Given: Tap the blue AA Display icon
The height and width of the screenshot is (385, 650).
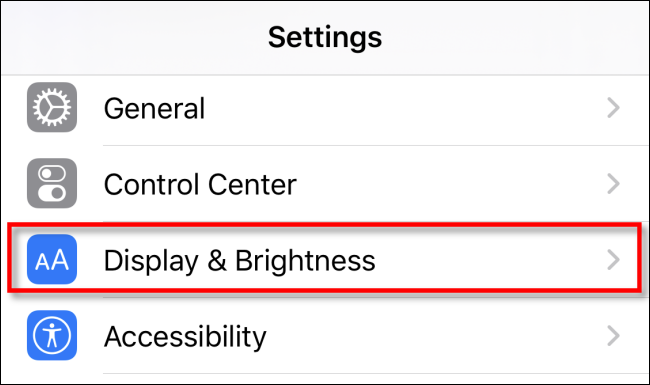Looking at the screenshot, I should pyautogui.click(x=52, y=259).
